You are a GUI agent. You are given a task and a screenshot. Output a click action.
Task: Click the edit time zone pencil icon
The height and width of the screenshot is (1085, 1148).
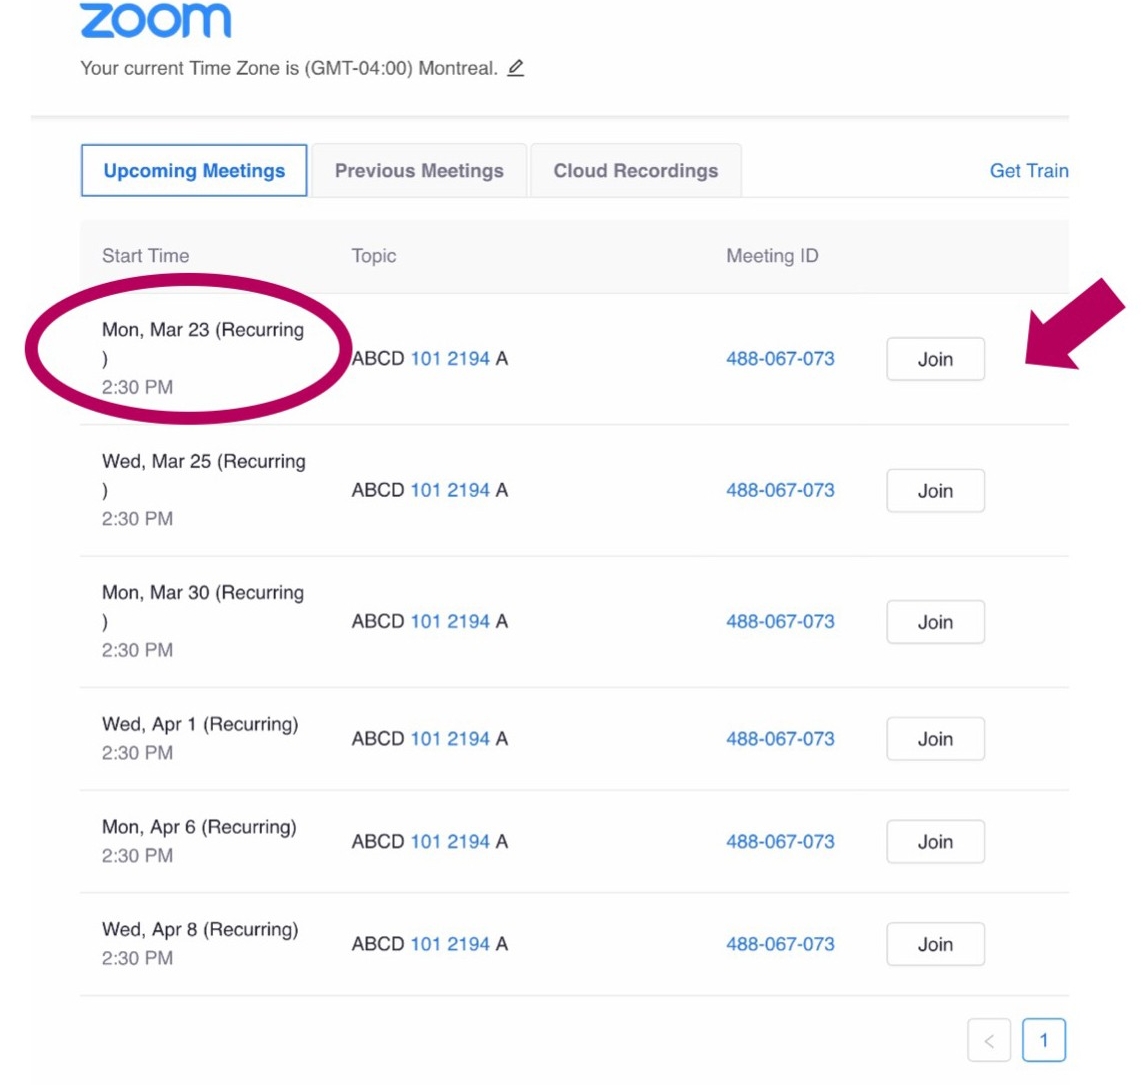[515, 68]
